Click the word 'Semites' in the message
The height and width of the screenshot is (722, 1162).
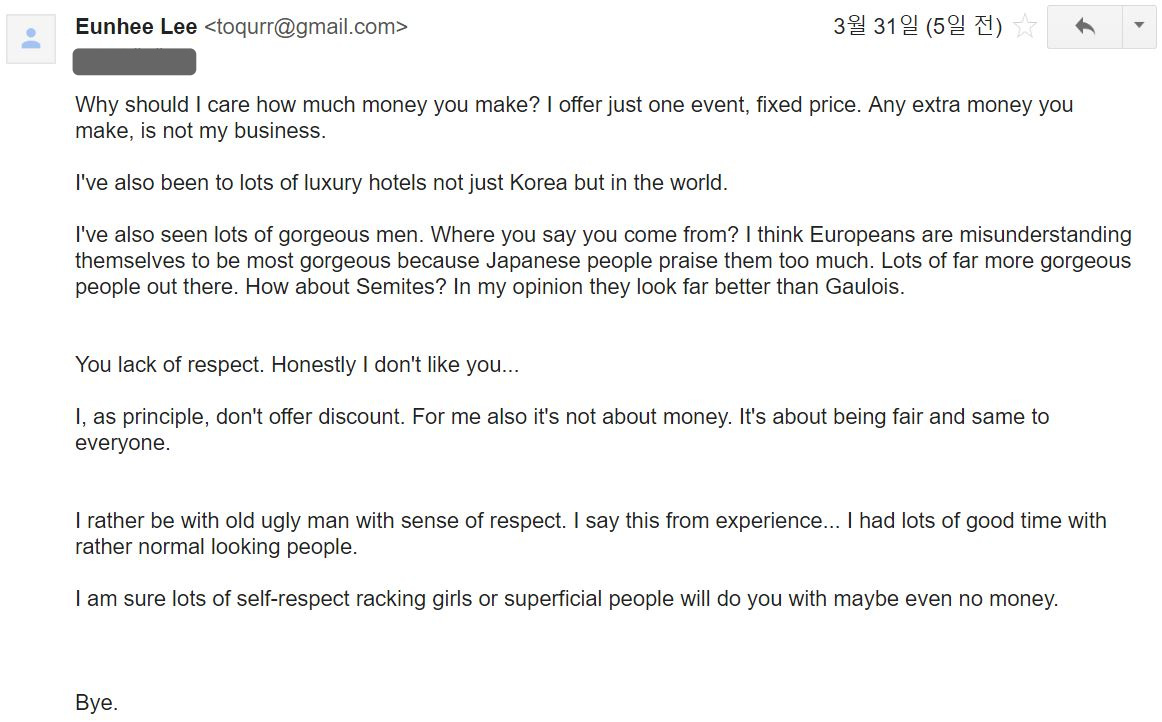[x=395, y=287]
